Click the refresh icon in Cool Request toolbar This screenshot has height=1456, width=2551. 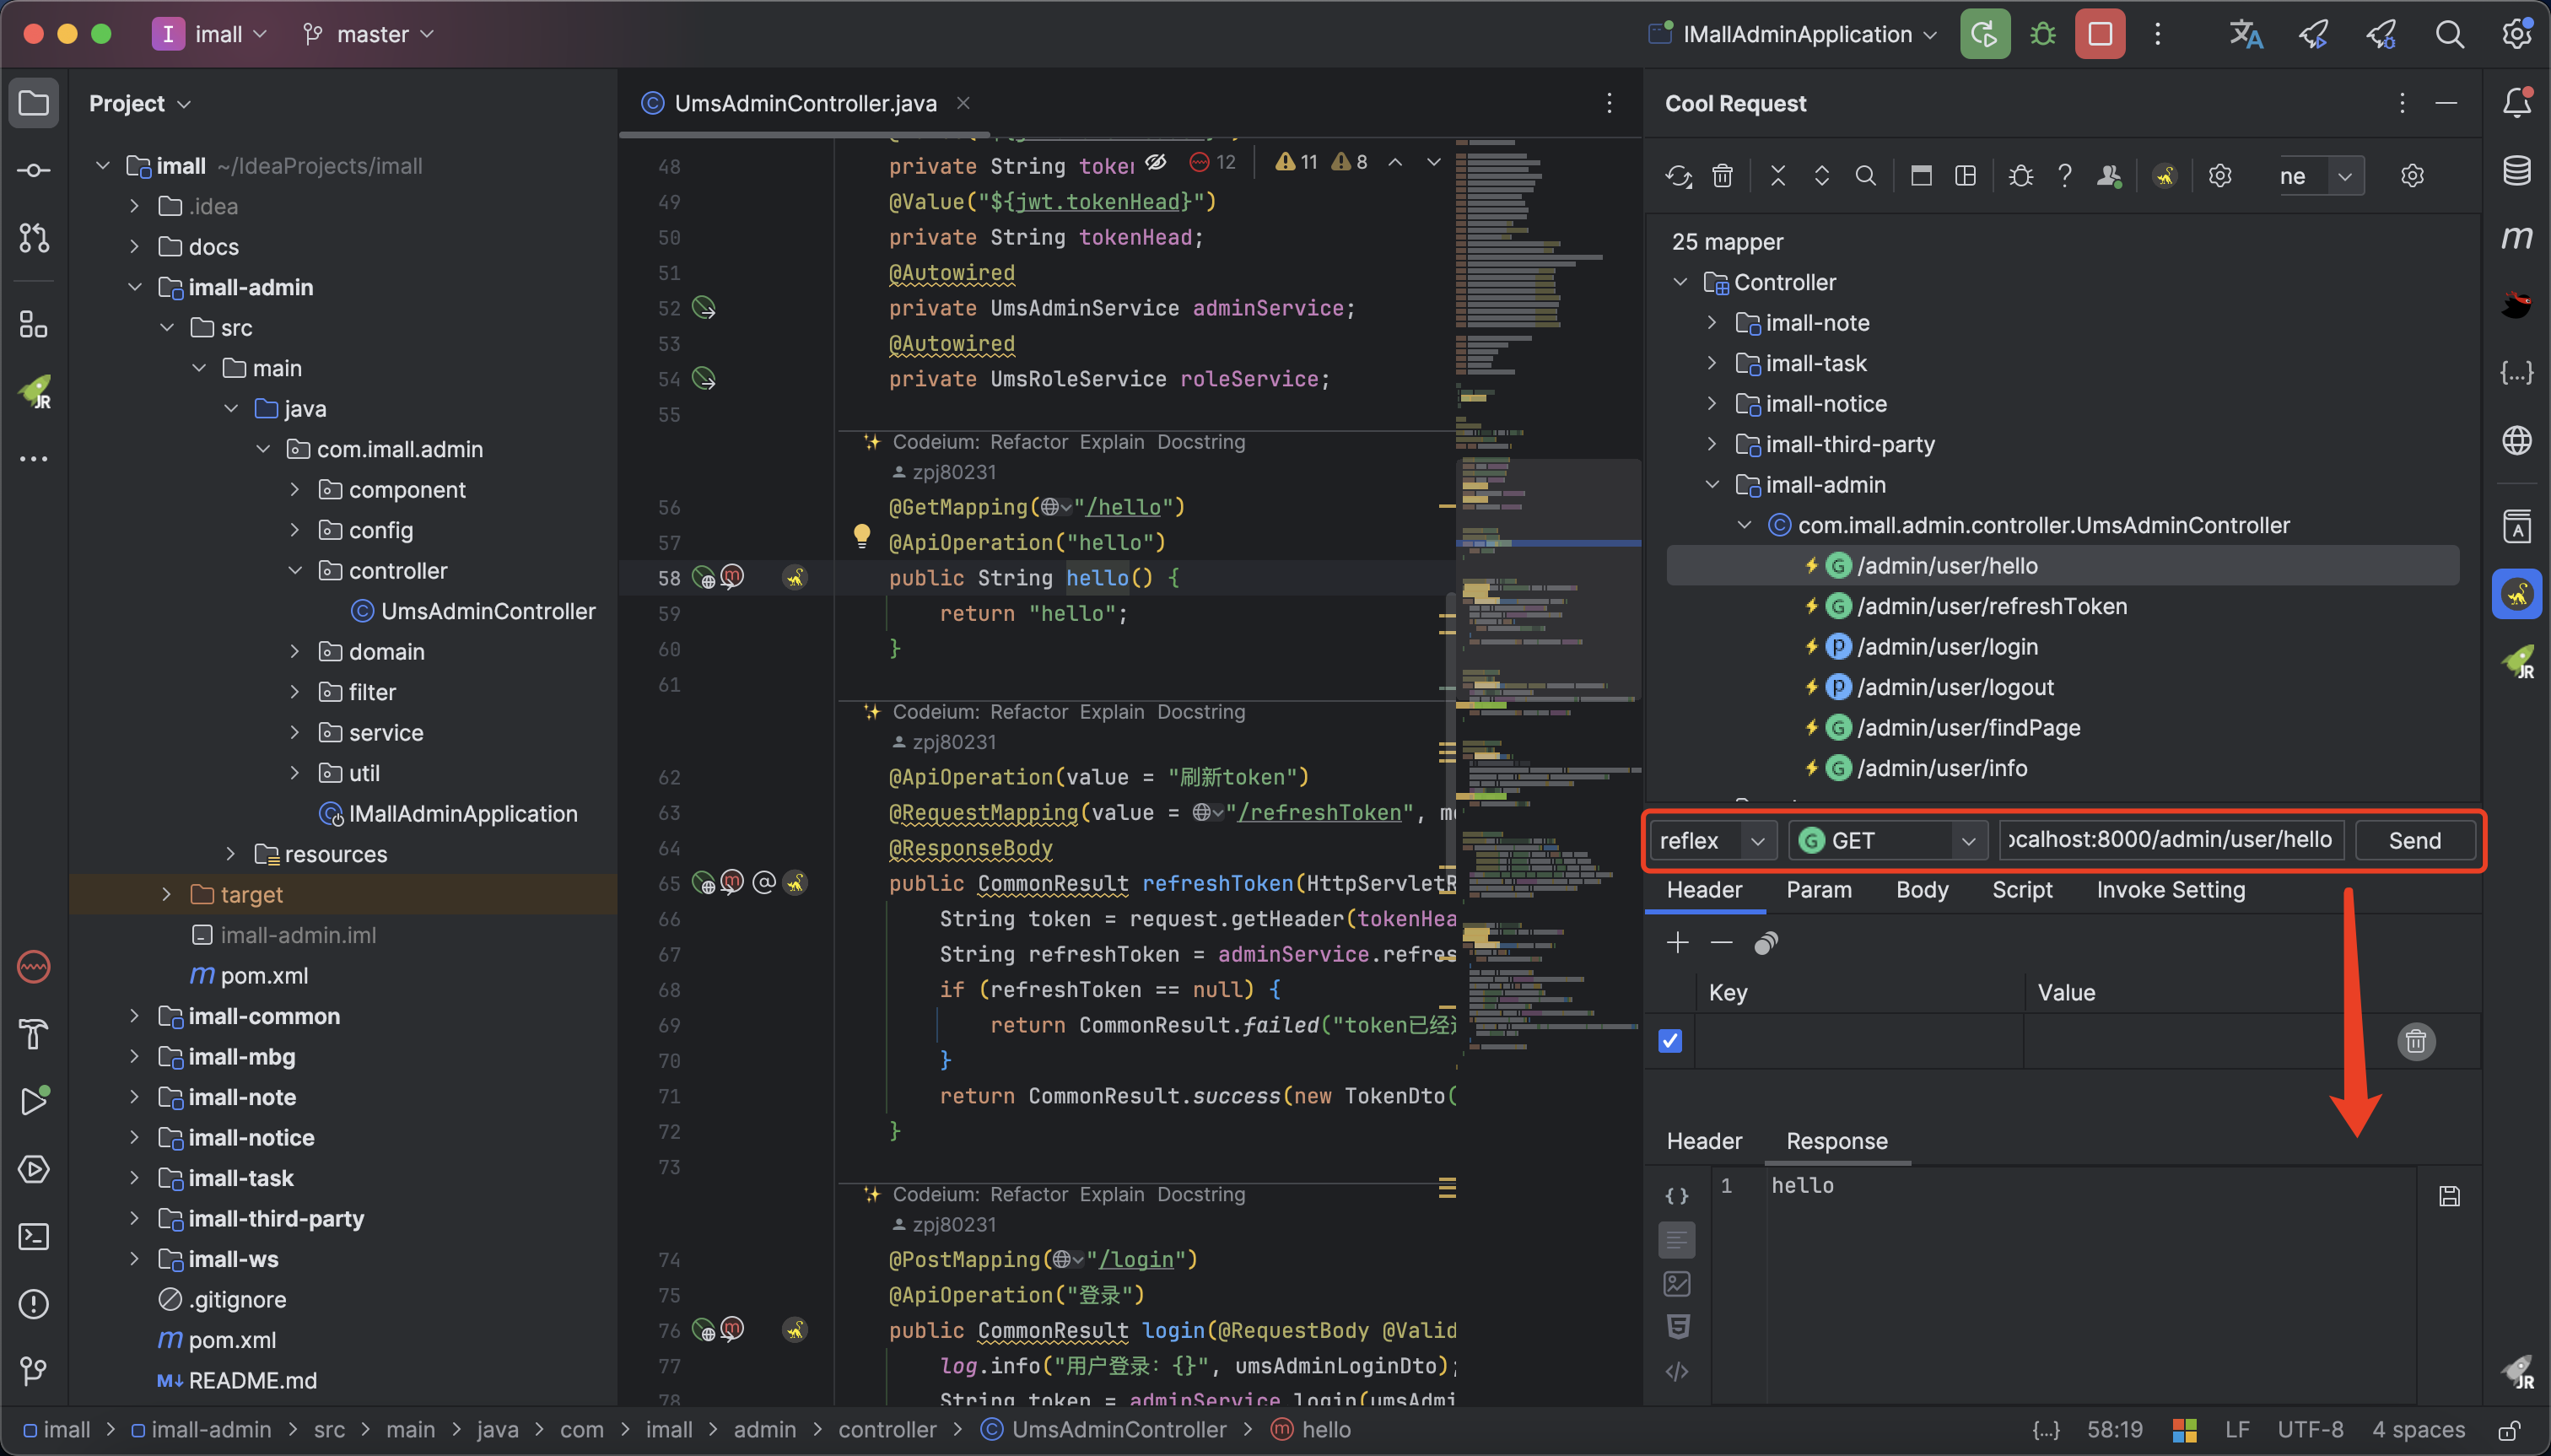pos(1678,176)
